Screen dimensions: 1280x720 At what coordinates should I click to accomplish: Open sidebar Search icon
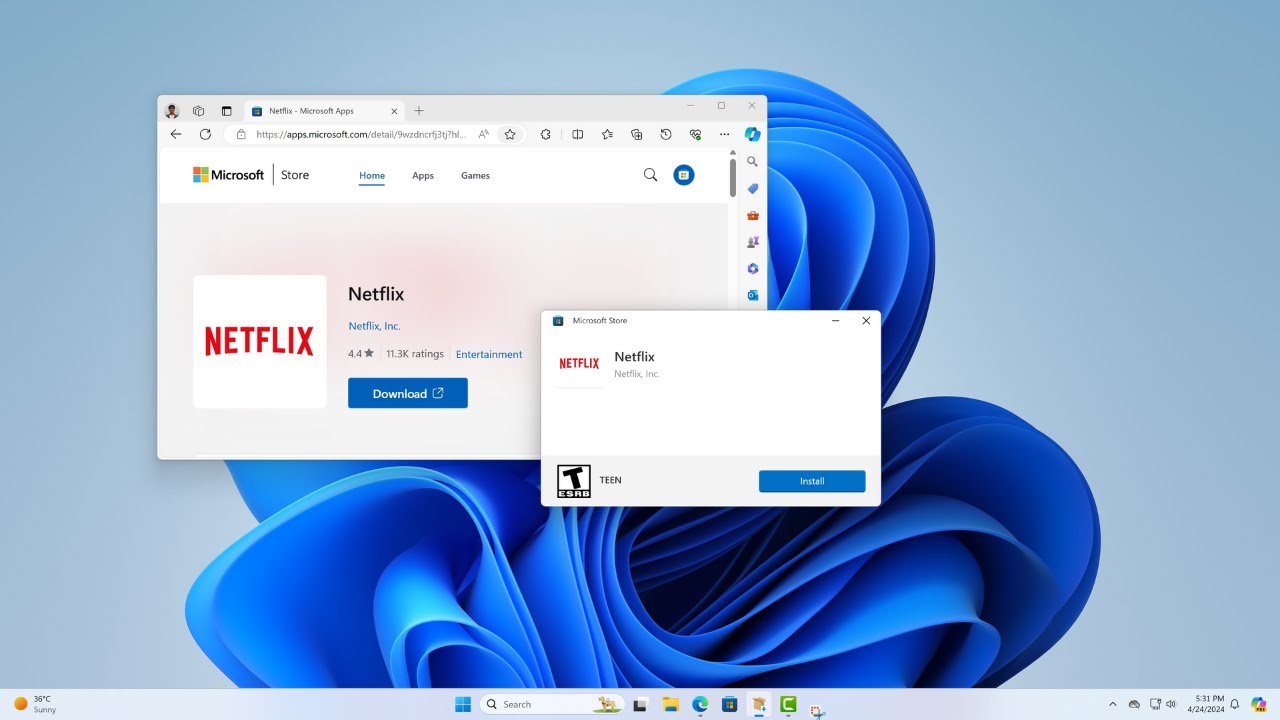753,161
